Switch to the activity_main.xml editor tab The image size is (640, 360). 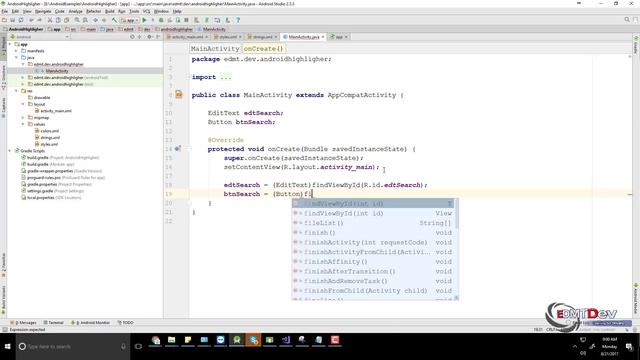pyautogui.click(x=187, y=37)
